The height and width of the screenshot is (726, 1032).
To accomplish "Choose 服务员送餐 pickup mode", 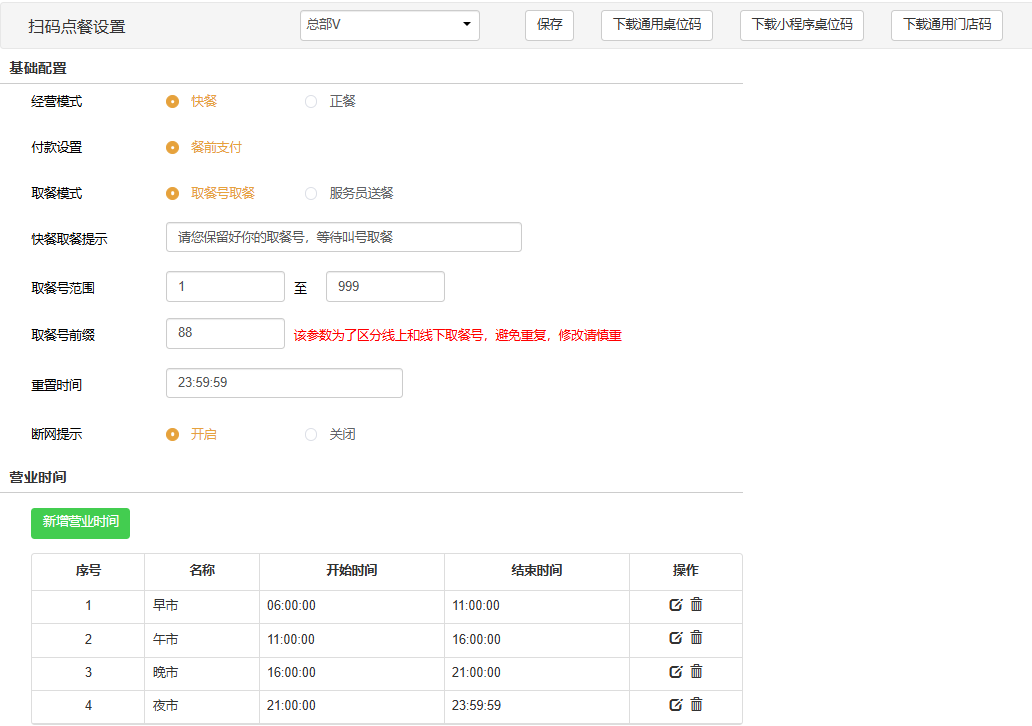I will point(311,193).
